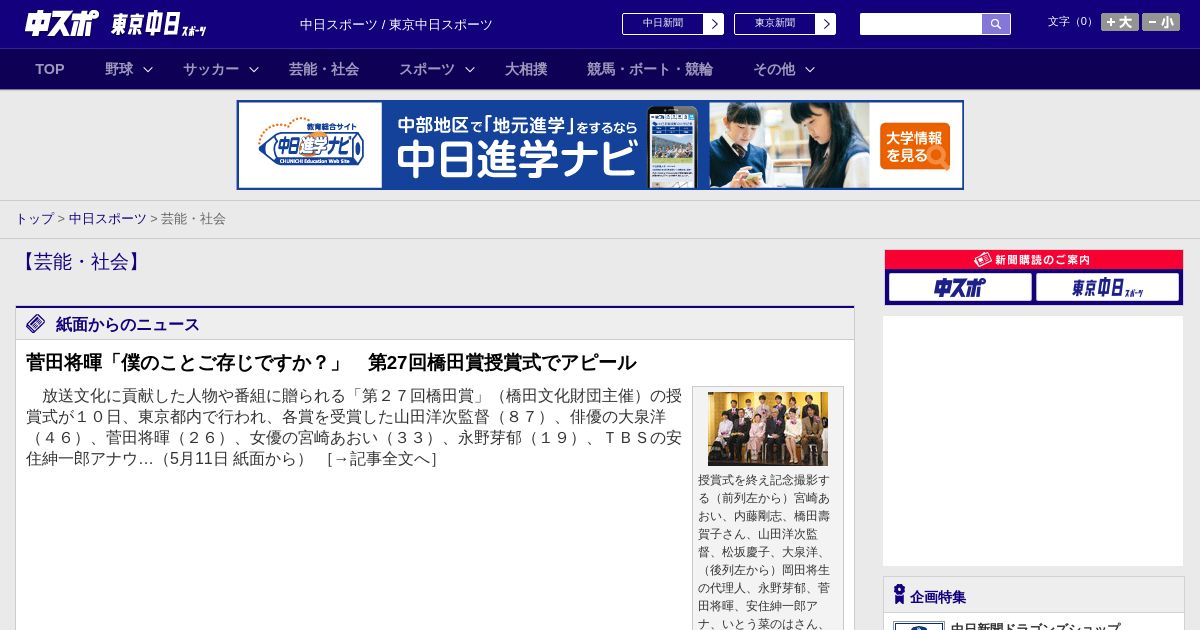The height and width of the screenshot is (630, 1200).
Task: Click 【芸能・社会】 section heading
Action: (x=82, y=262)
